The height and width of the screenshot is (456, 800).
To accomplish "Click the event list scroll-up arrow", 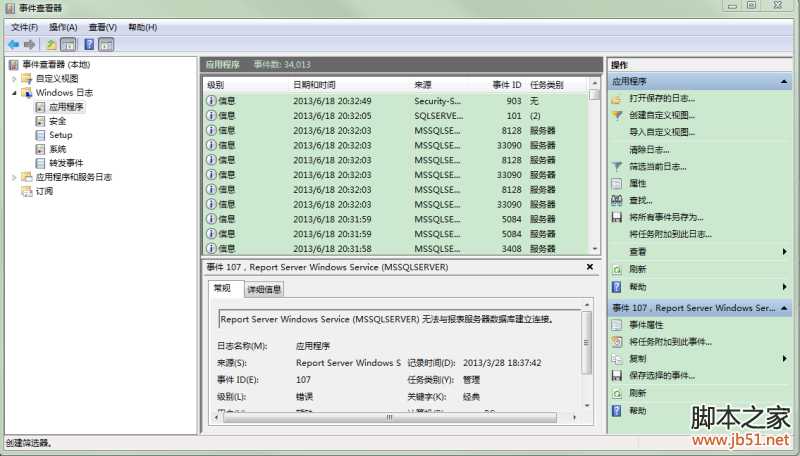I will point(594,83).
